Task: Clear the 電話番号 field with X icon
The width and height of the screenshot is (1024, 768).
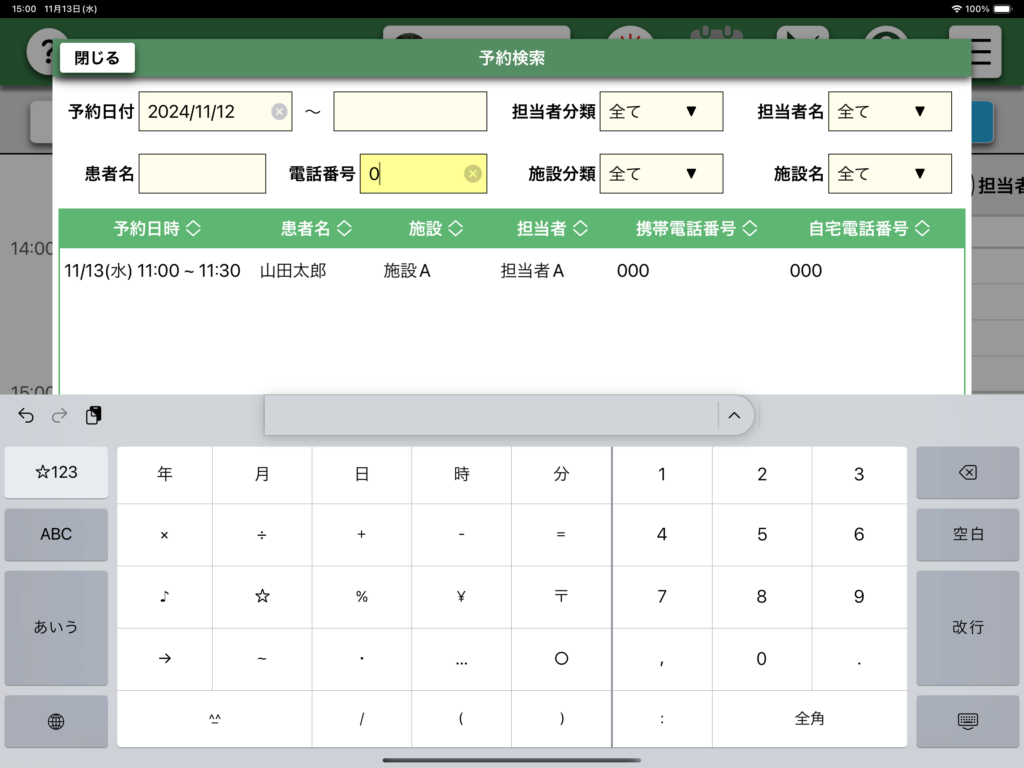Action: 473,174
